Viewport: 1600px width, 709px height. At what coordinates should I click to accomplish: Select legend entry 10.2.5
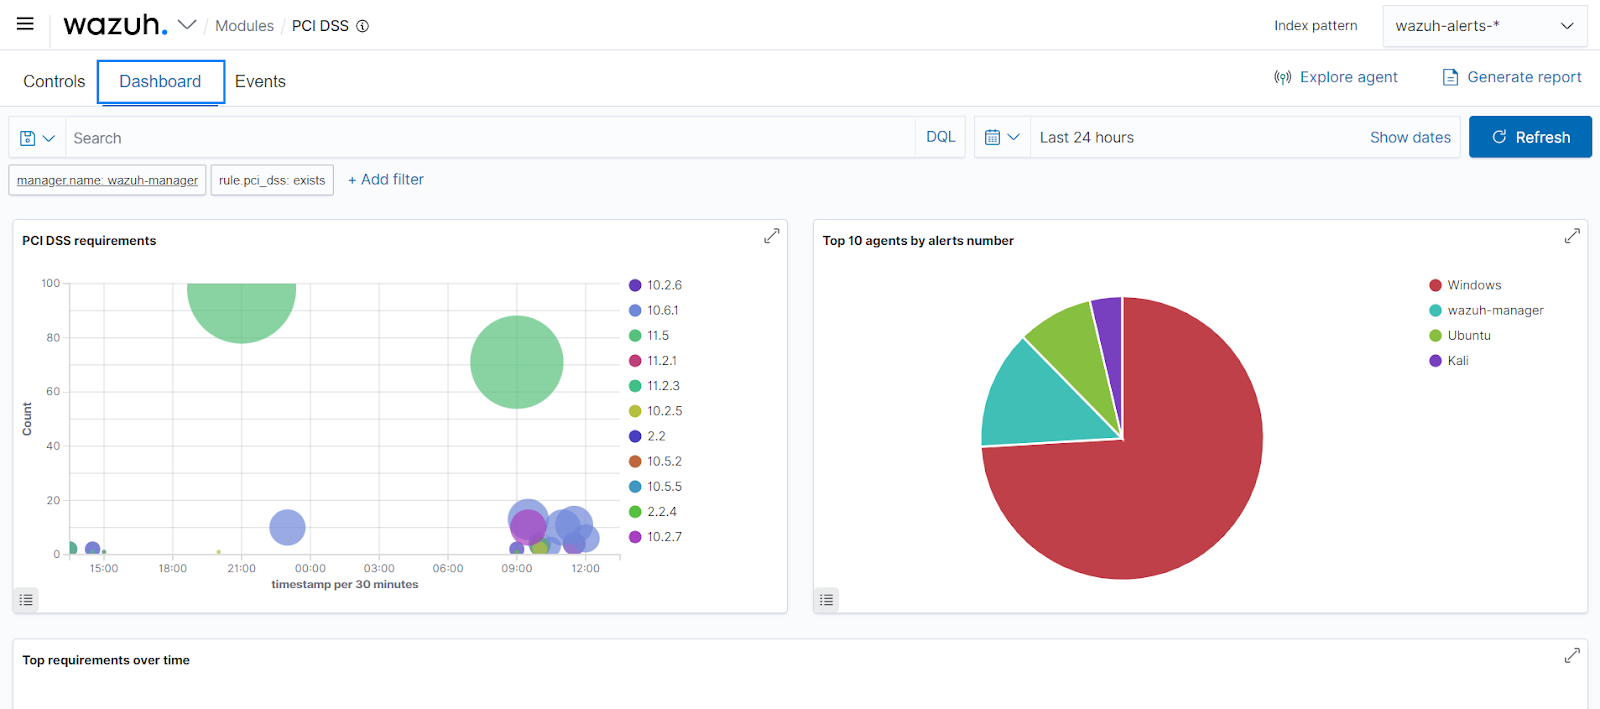coord(655,411)
